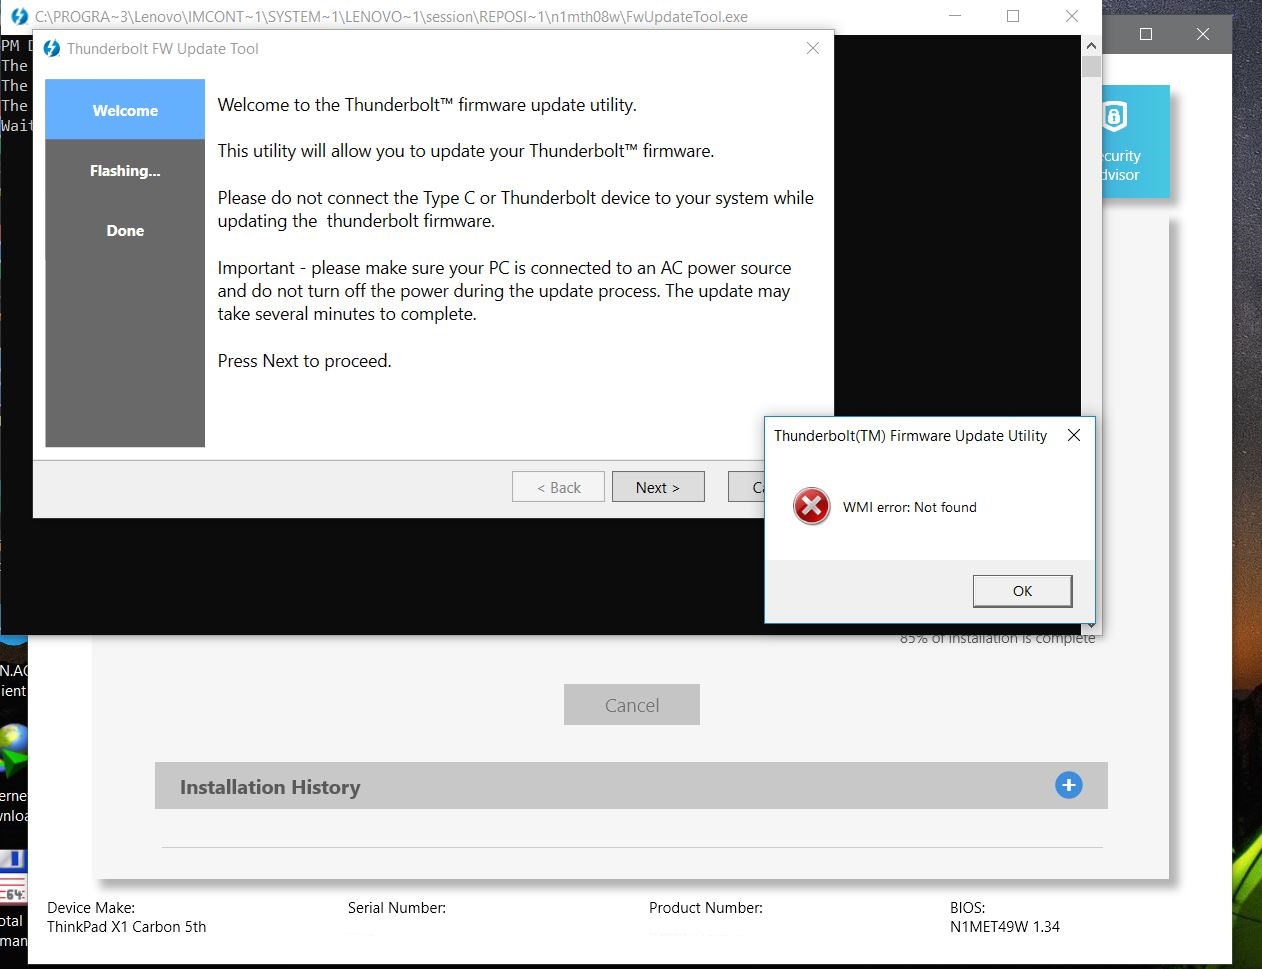Image resolution: width=1262 pixels, height=969 pixels.
Task: Select the Flashing... step in sidebar
Action: [x=125, y=170]
